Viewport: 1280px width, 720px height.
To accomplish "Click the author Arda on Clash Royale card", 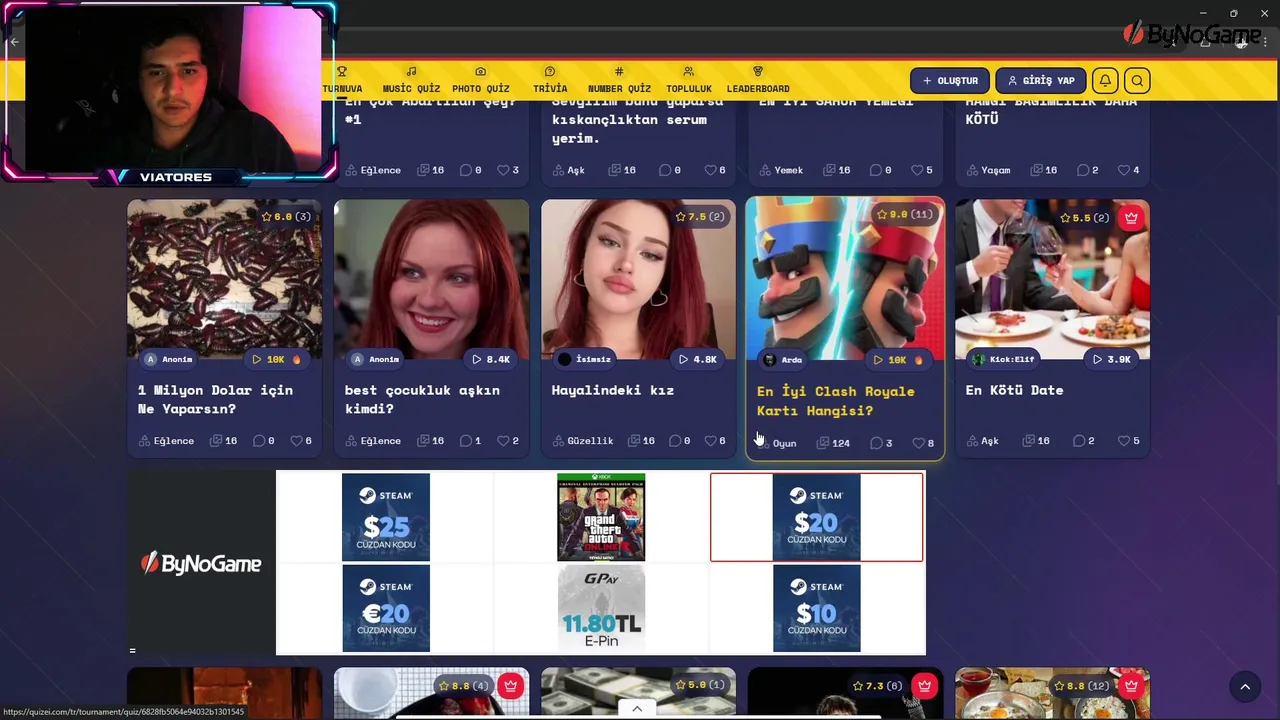I will 782,360.
